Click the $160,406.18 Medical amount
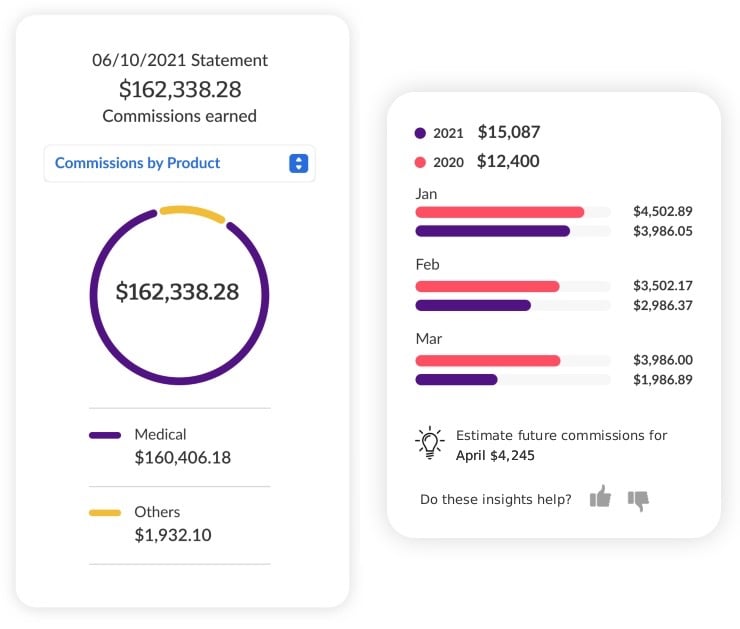The width and height of the screenshot is (740, 629). point(183,458)
